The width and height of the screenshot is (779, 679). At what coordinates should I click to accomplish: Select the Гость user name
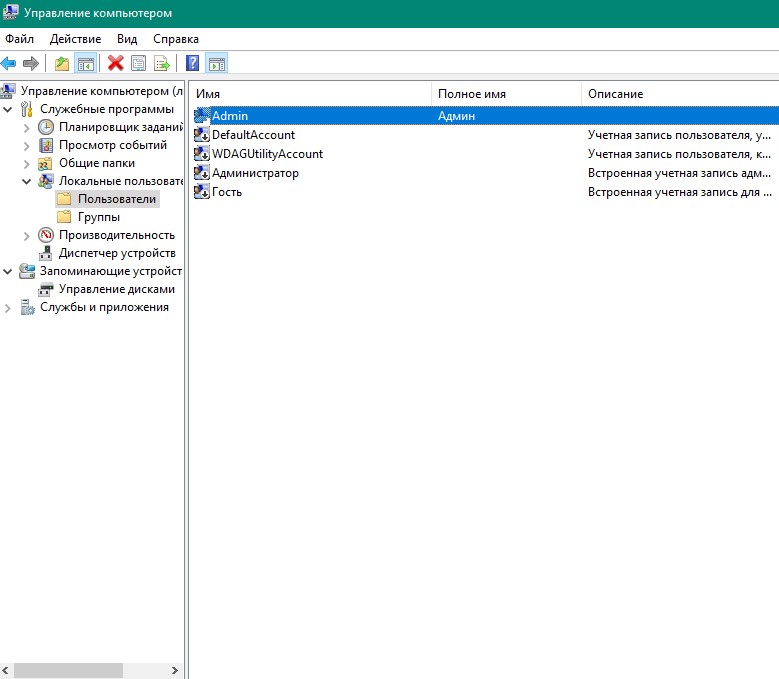point(227,192)
